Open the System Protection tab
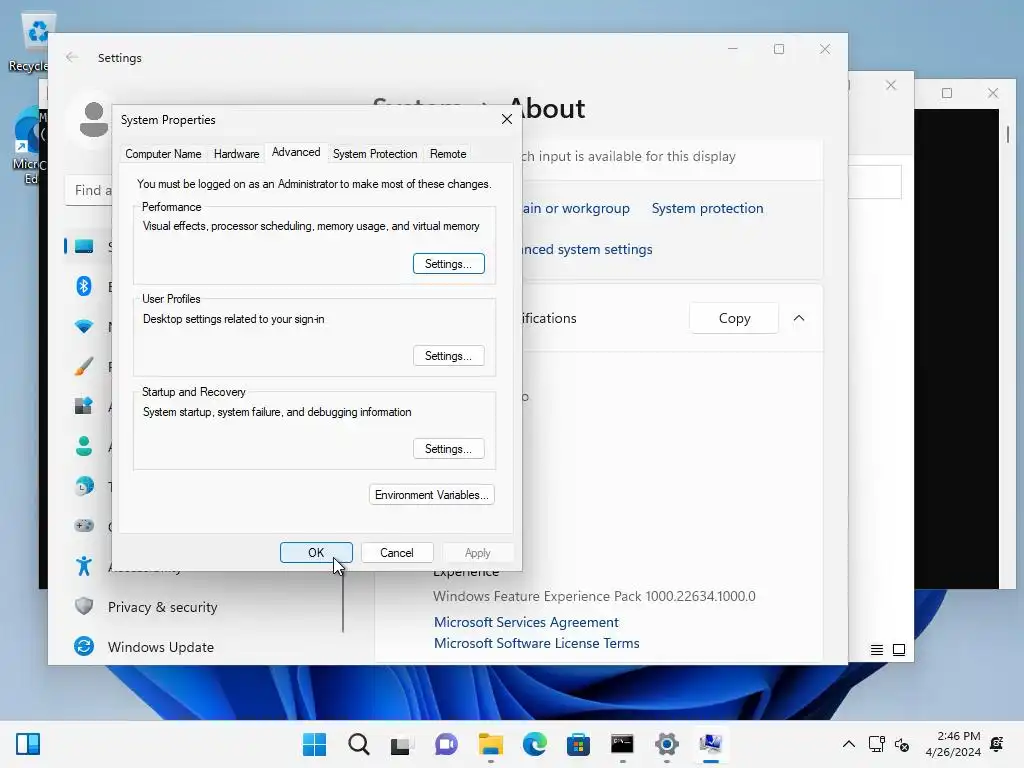1024x768 pixels. [x=375, y=153]
